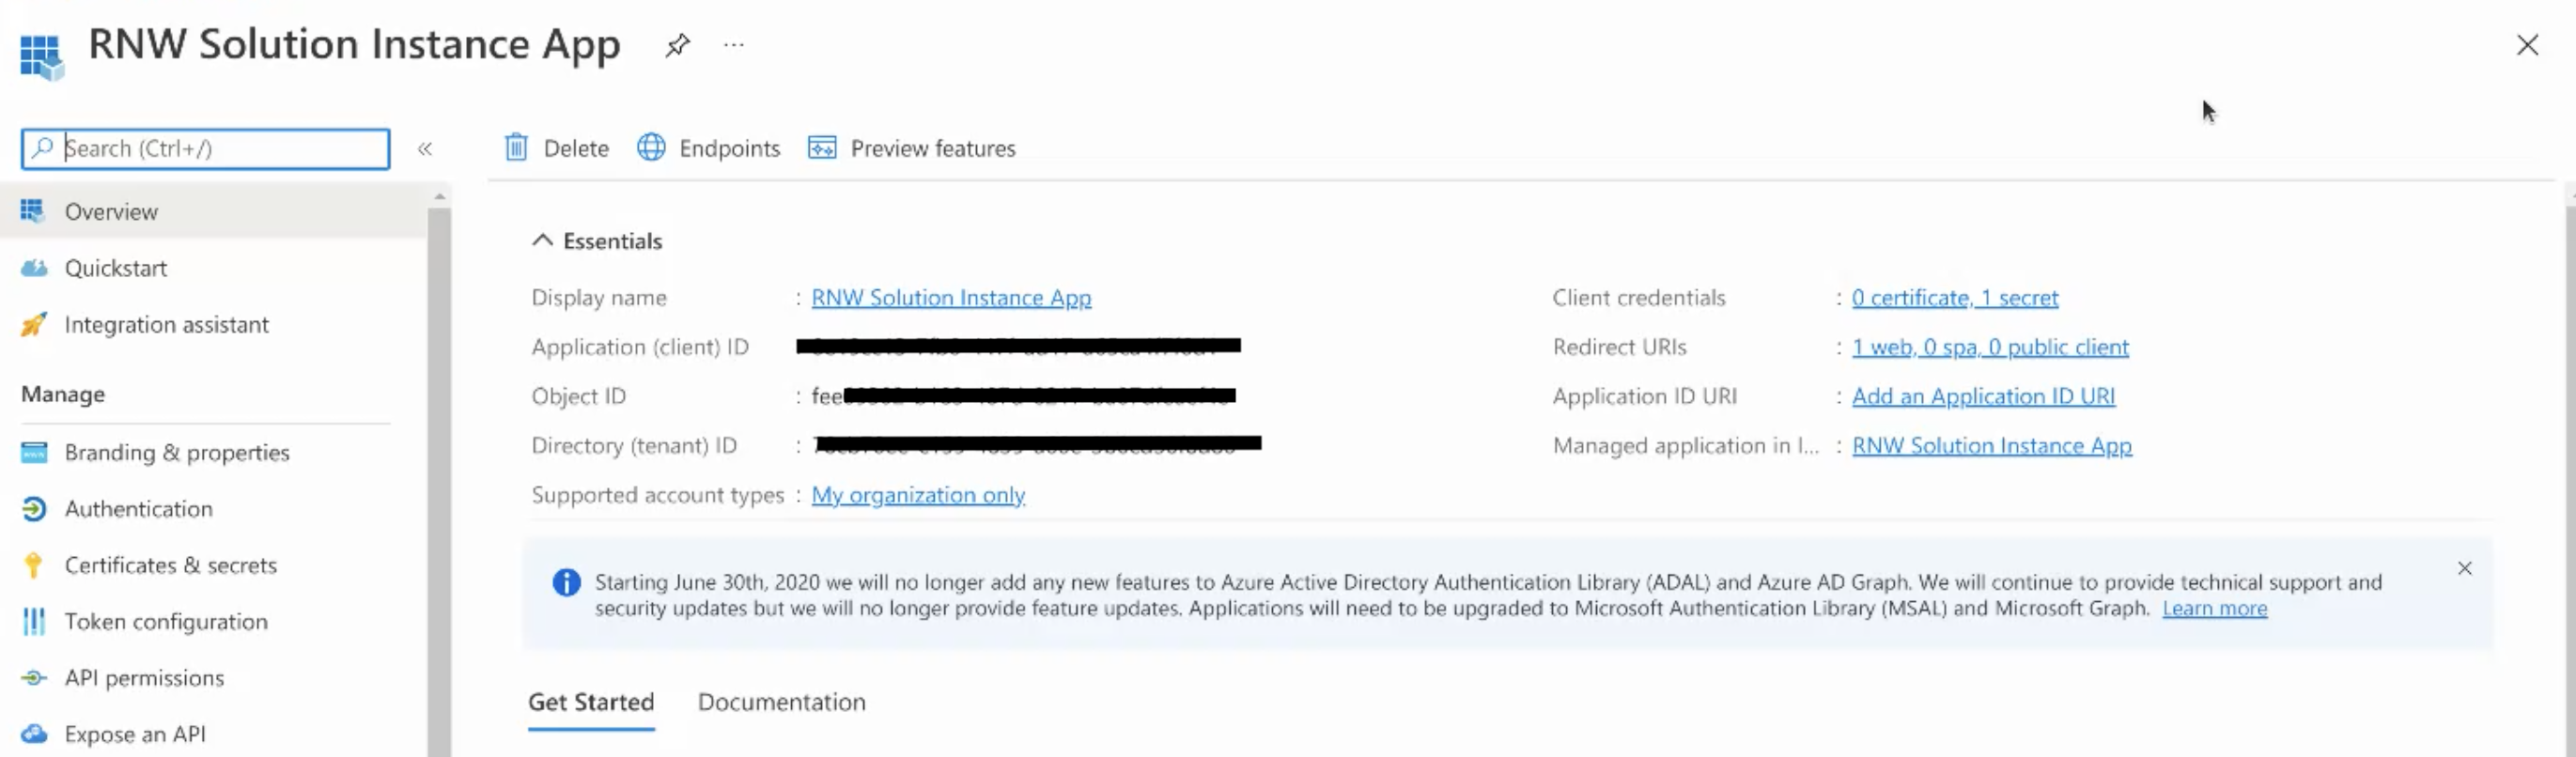Viewport: 2576px width, 757px height.
Task: Click Learn more in the ADAL notice
Action: click(x=2214, y=608)
